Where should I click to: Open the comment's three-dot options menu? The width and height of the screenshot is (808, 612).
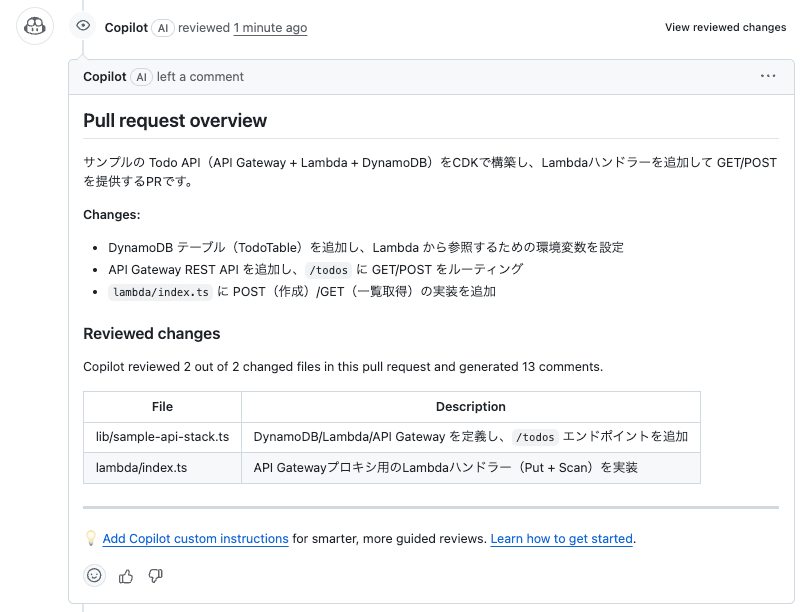tap(768, 76)
